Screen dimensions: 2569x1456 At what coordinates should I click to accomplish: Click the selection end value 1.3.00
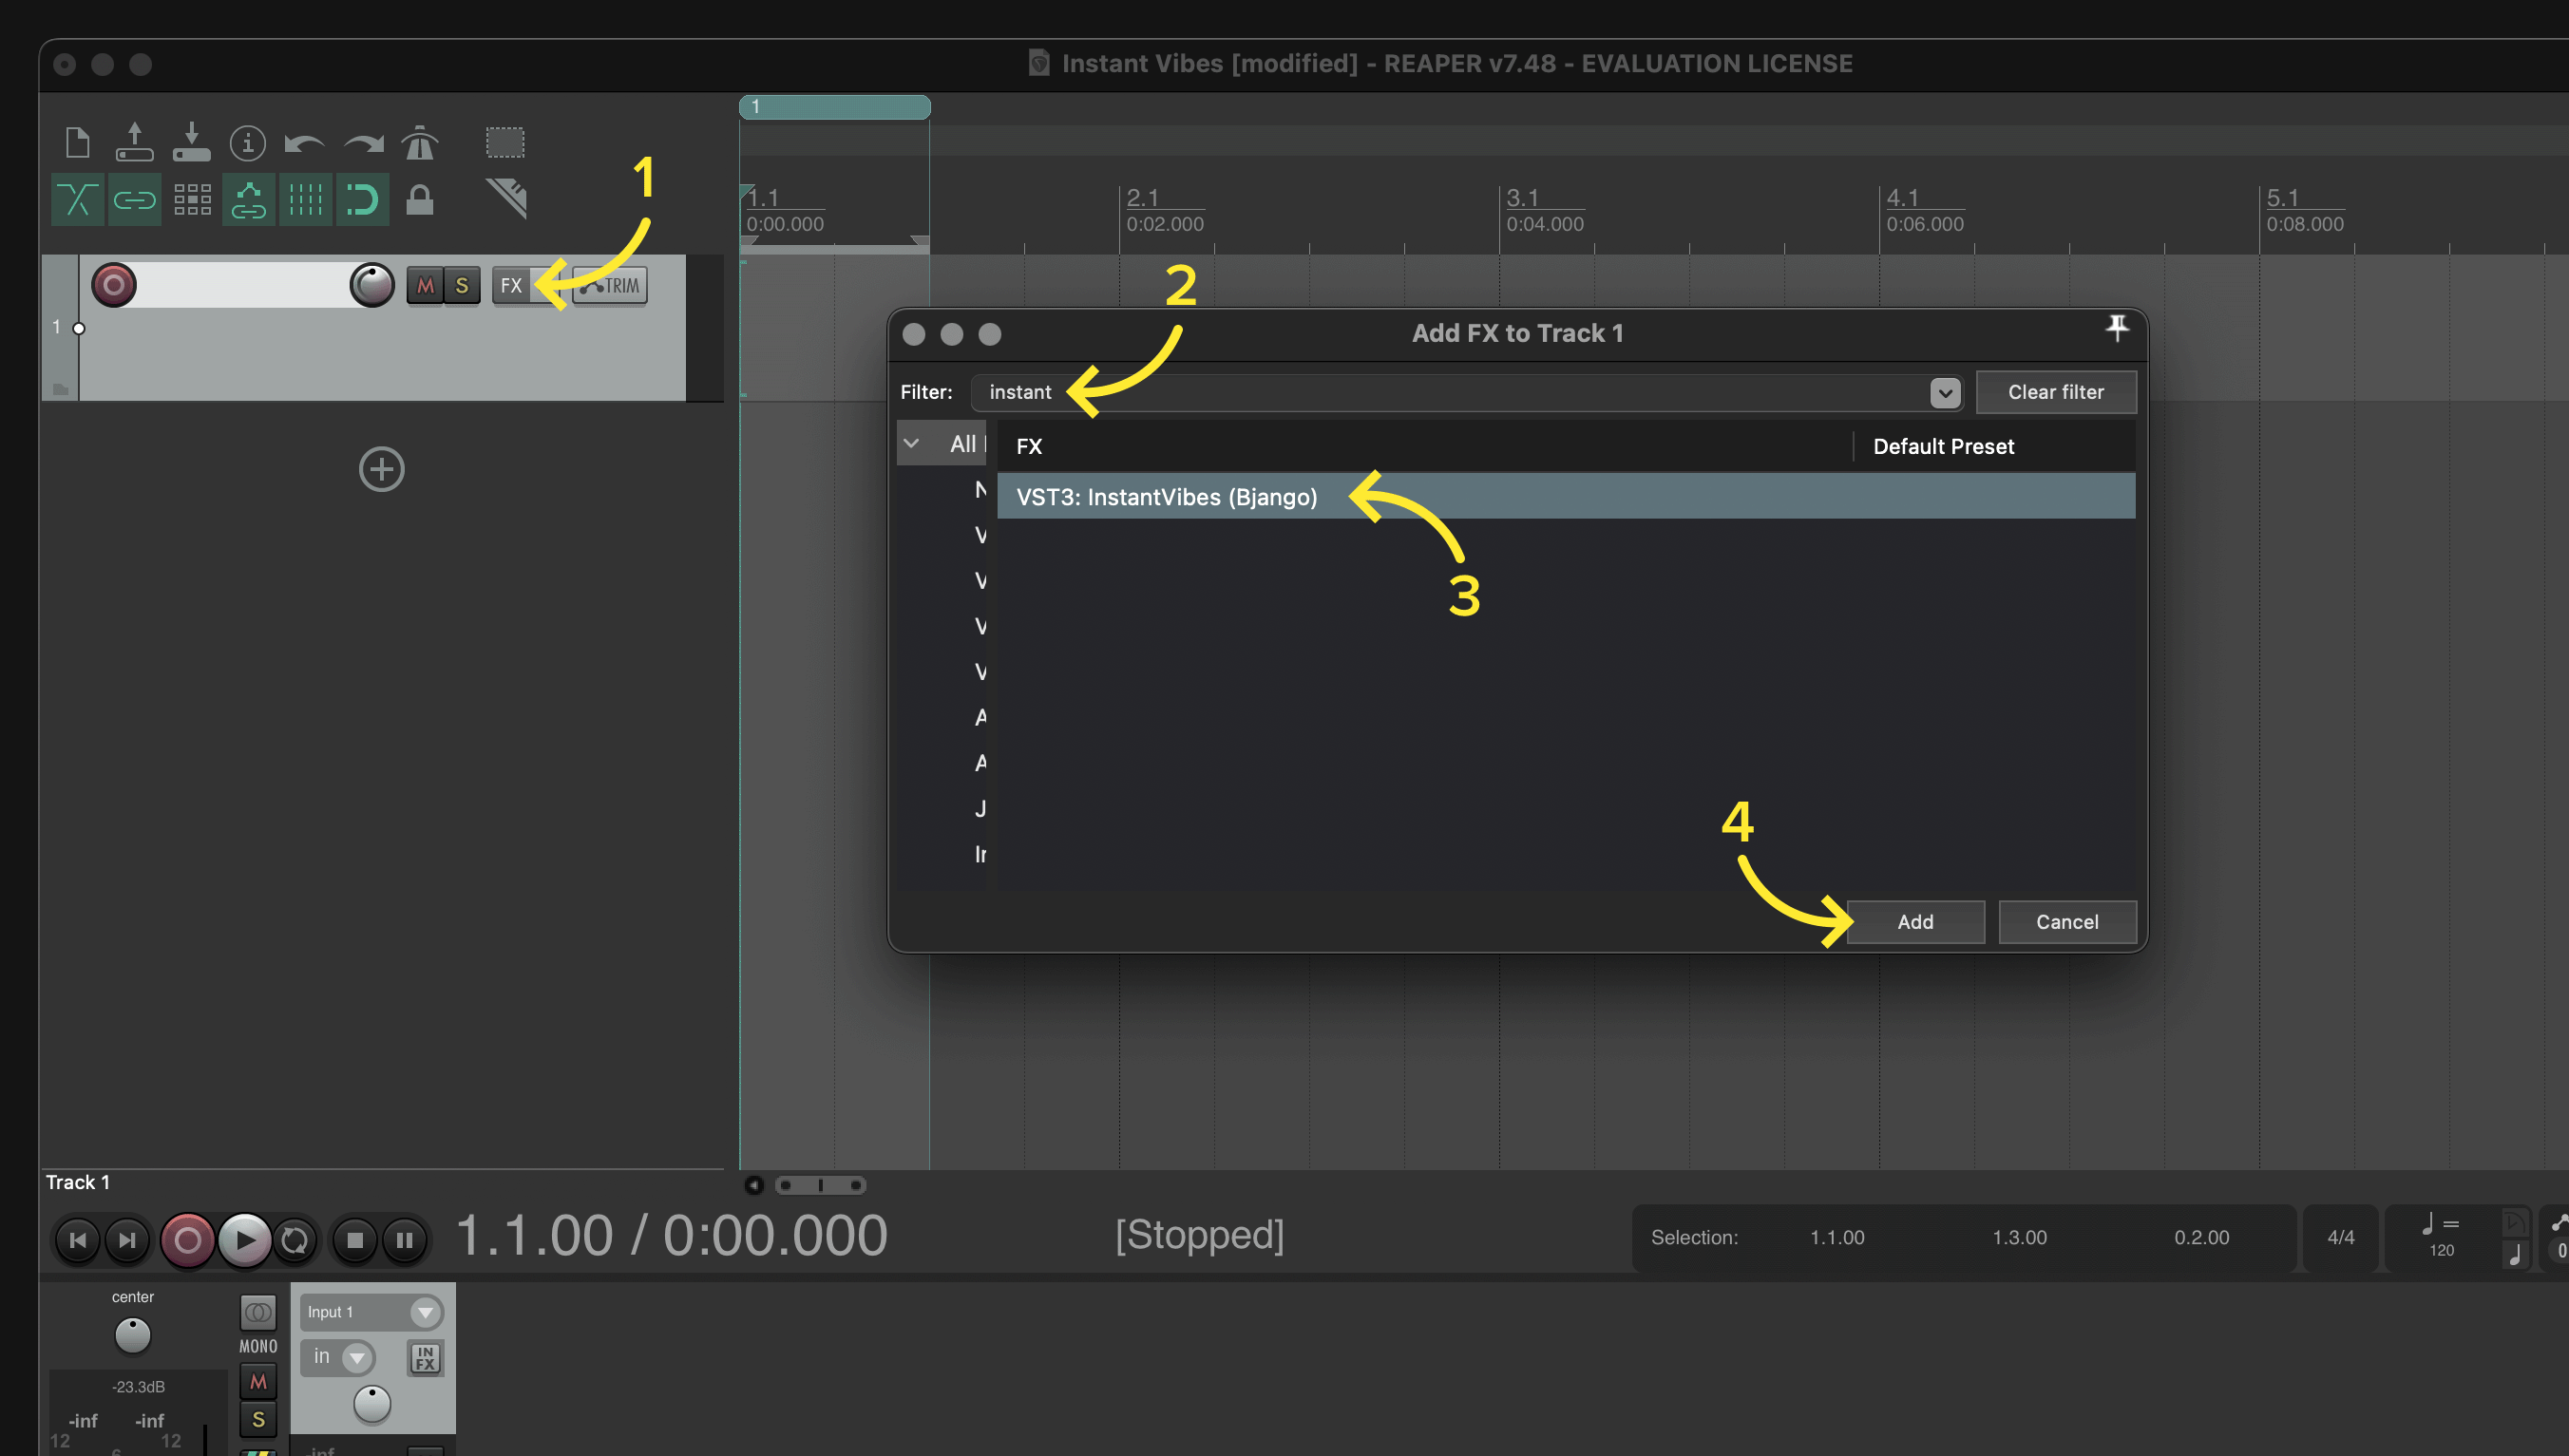click(x=2019, y=1238)
